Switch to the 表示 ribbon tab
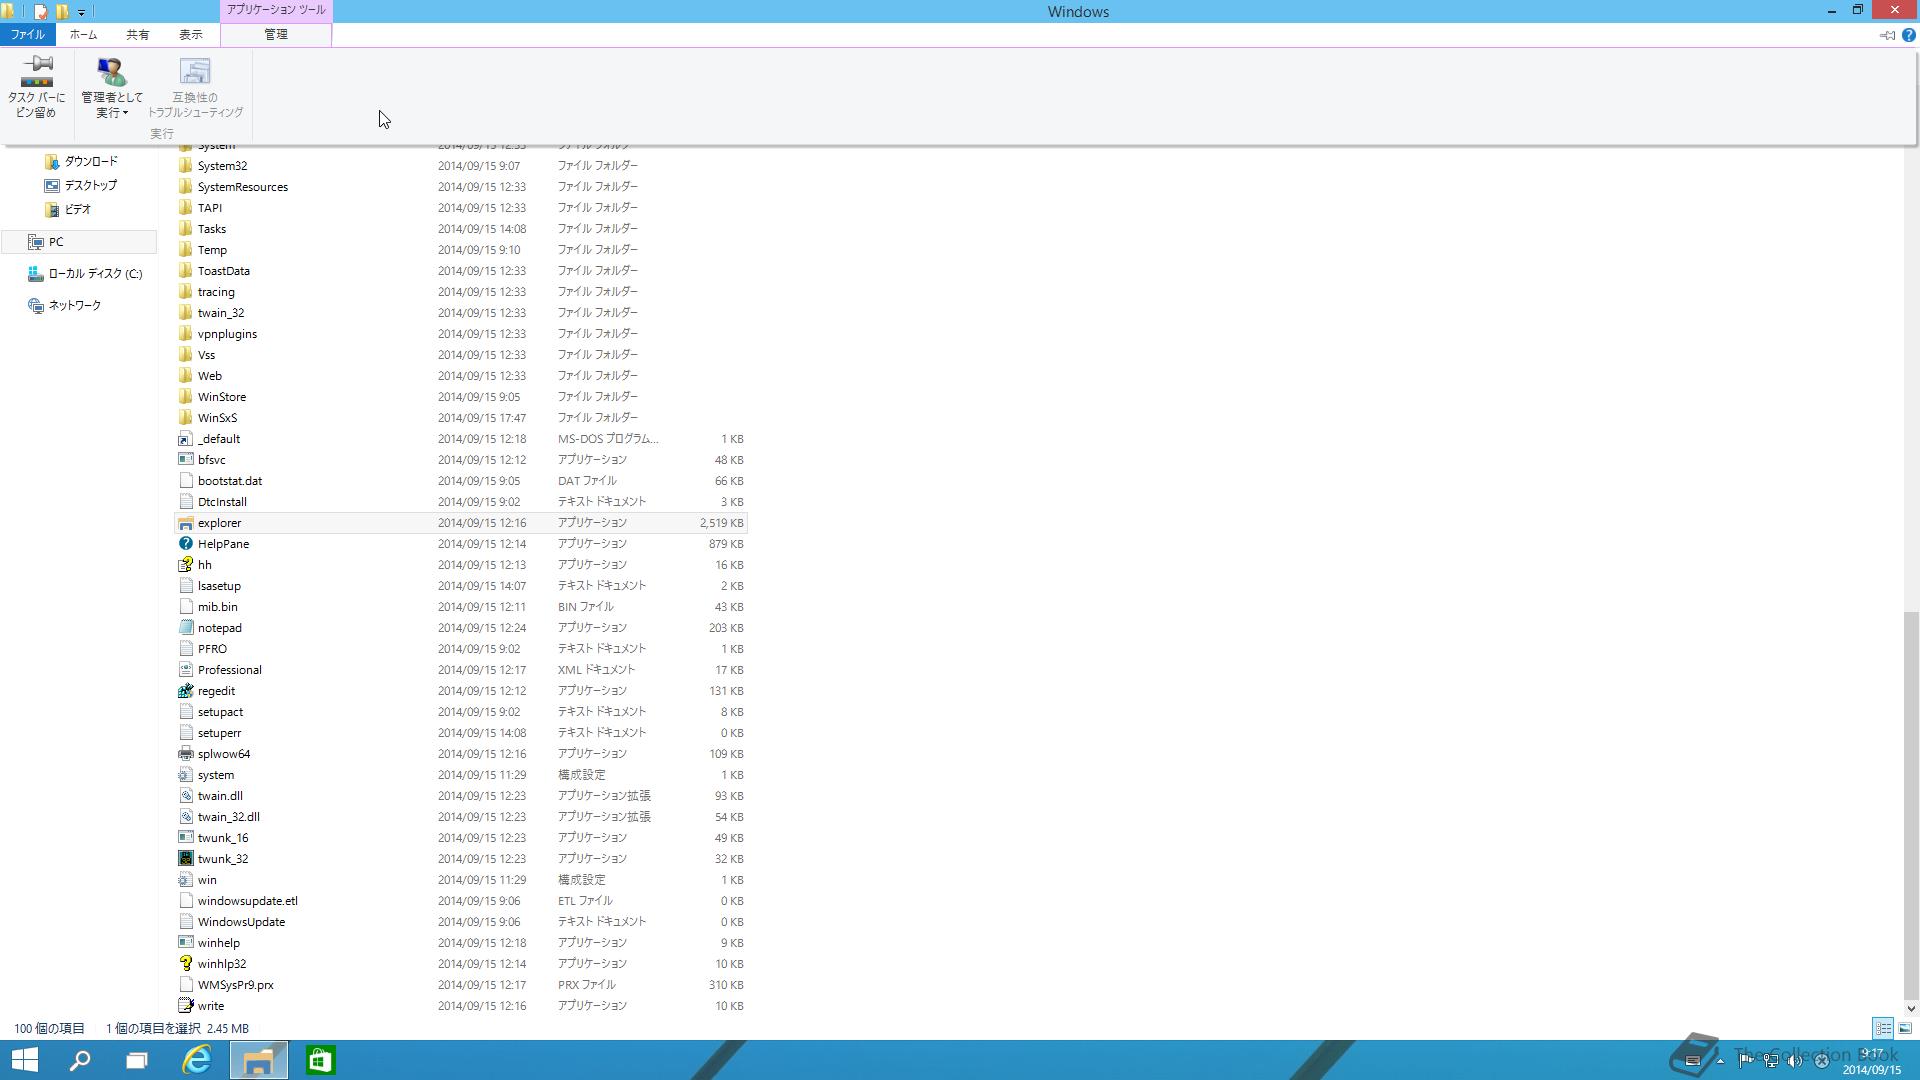The image size is (1920, 1080). click(190, 34)
